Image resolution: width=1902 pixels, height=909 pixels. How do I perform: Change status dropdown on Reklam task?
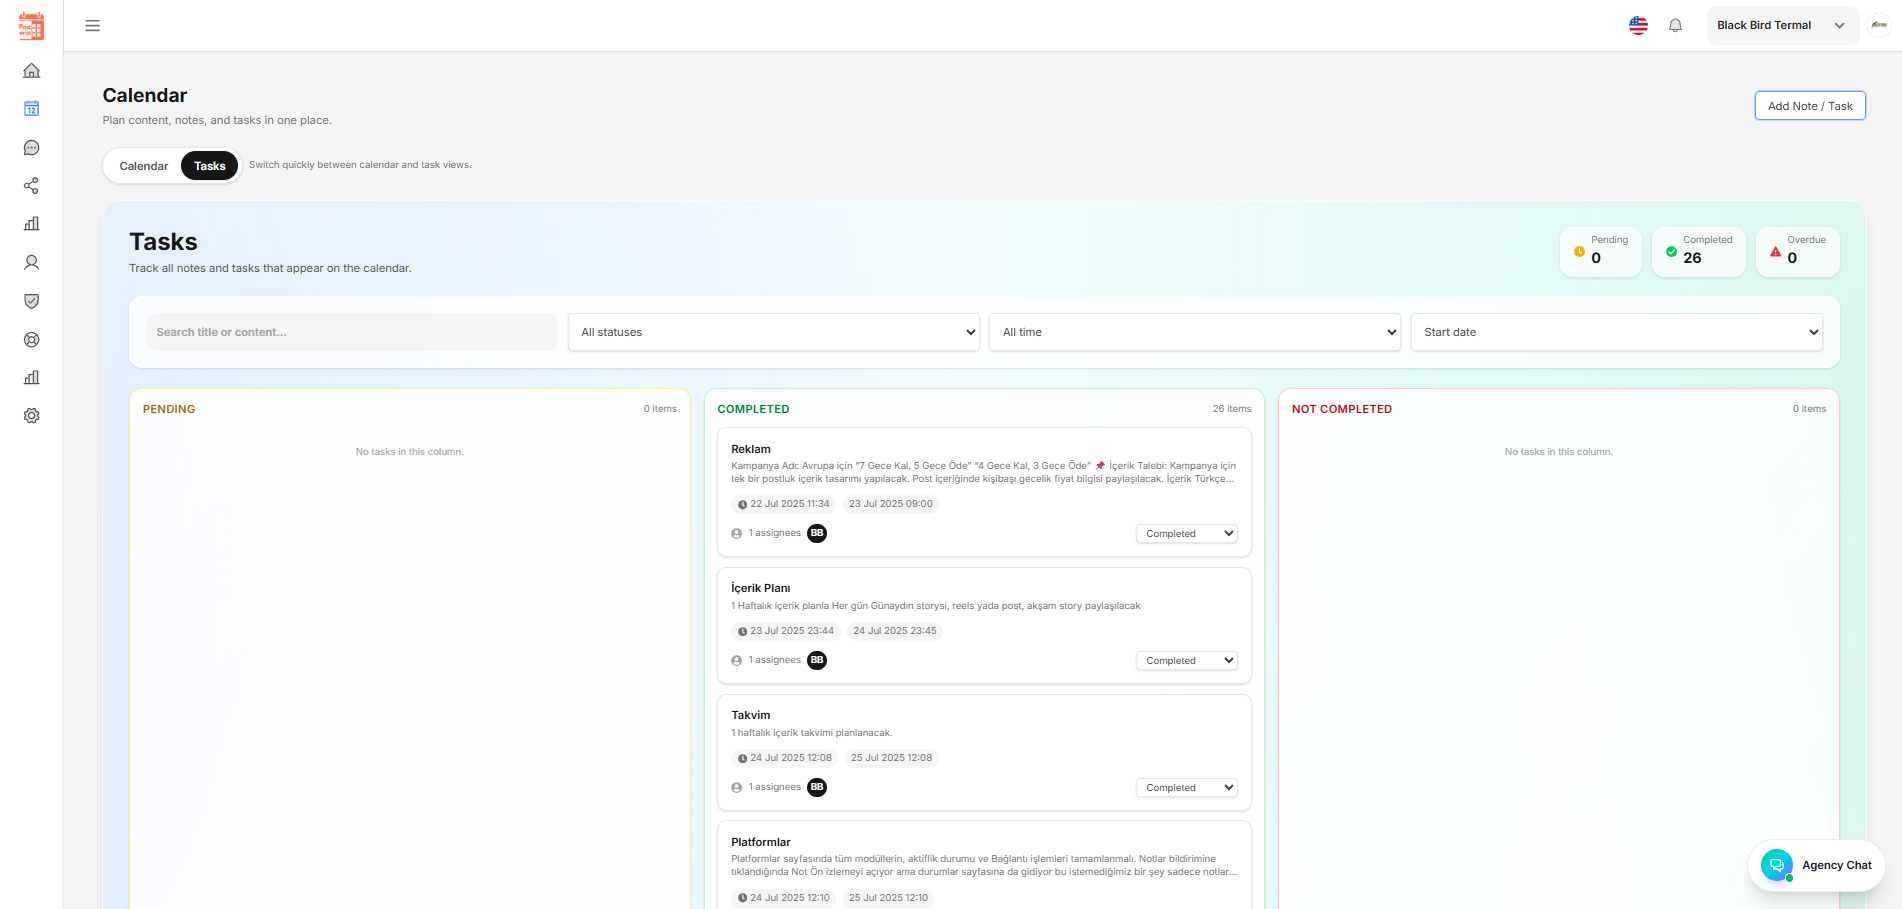(1187, 534)
